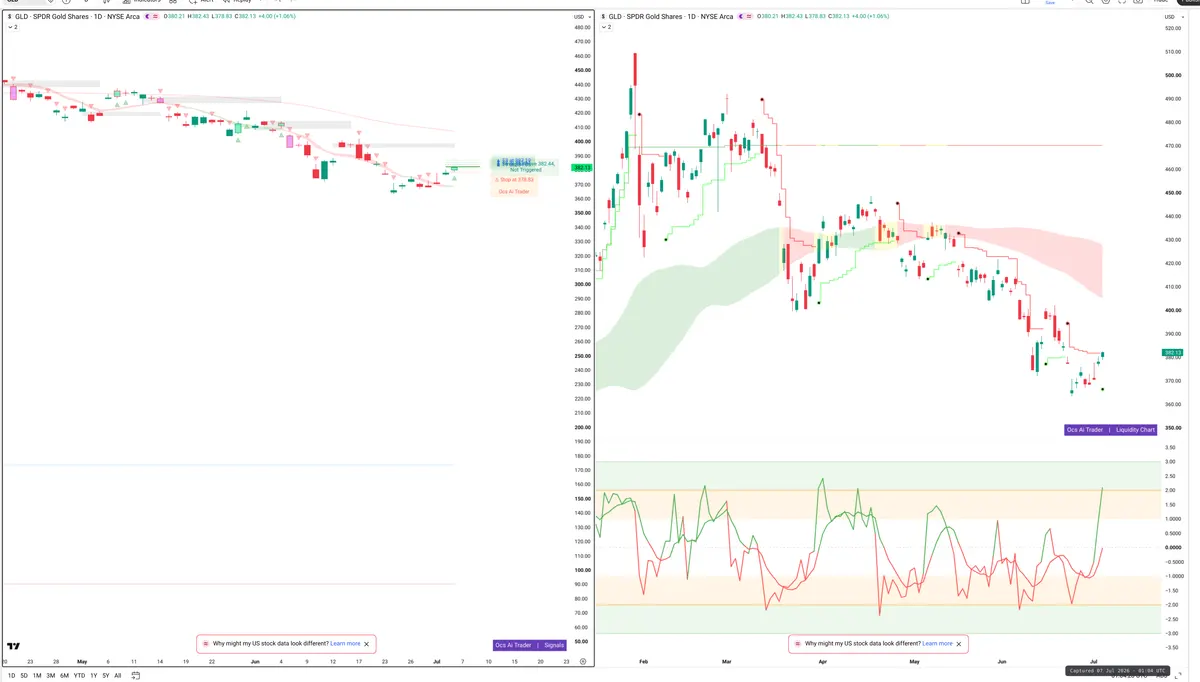Screen dimensions: 1200x682
Task: Select the 1M time range
Action: coord(37,676)
